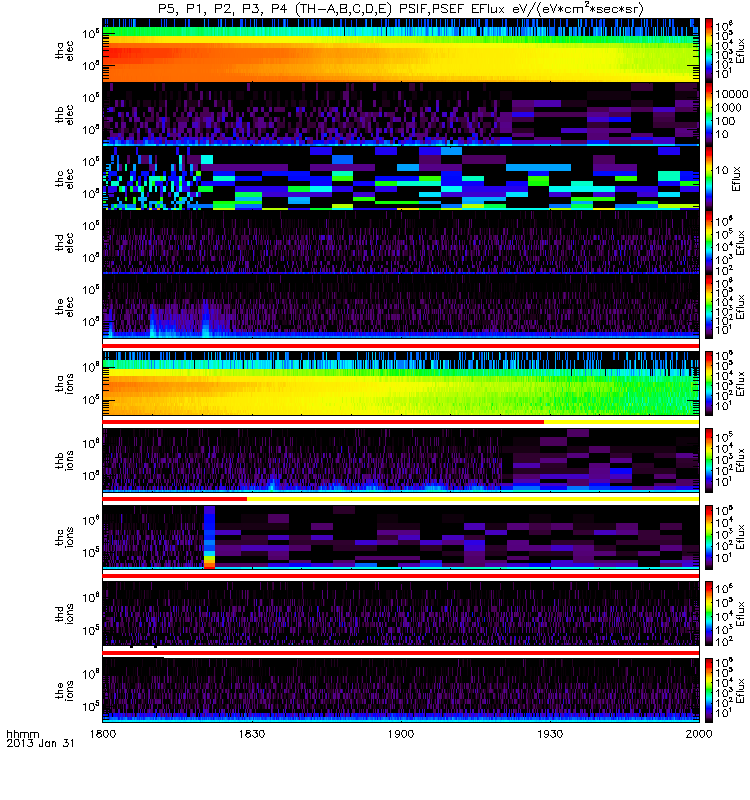The height and width of the screenshot is (800, 750).
Task: Click the red status bar below 'the elec'
Action: tap(401, 346)
